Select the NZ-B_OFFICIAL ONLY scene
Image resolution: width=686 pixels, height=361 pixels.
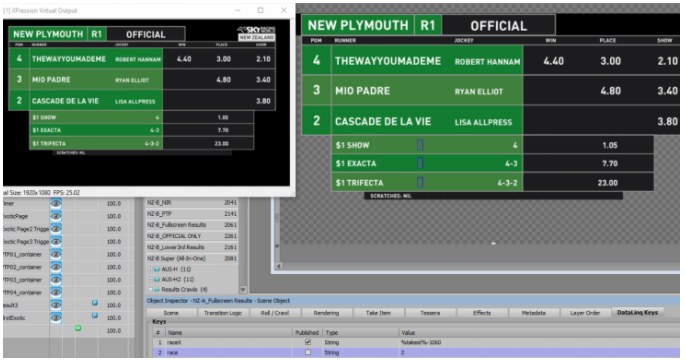point(192,236)
